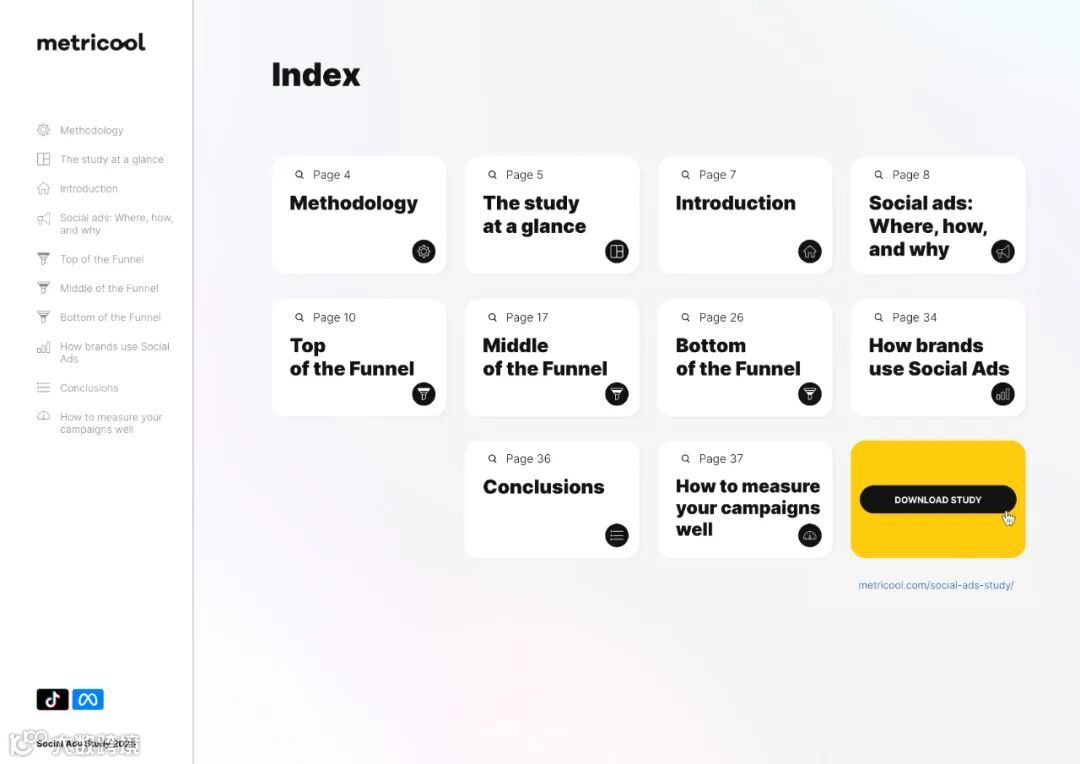Screen dimensions: 1080x764
Task: Jump to 'How to measure your campaigns' in the sidebar
Action: [x=110, y=423]
